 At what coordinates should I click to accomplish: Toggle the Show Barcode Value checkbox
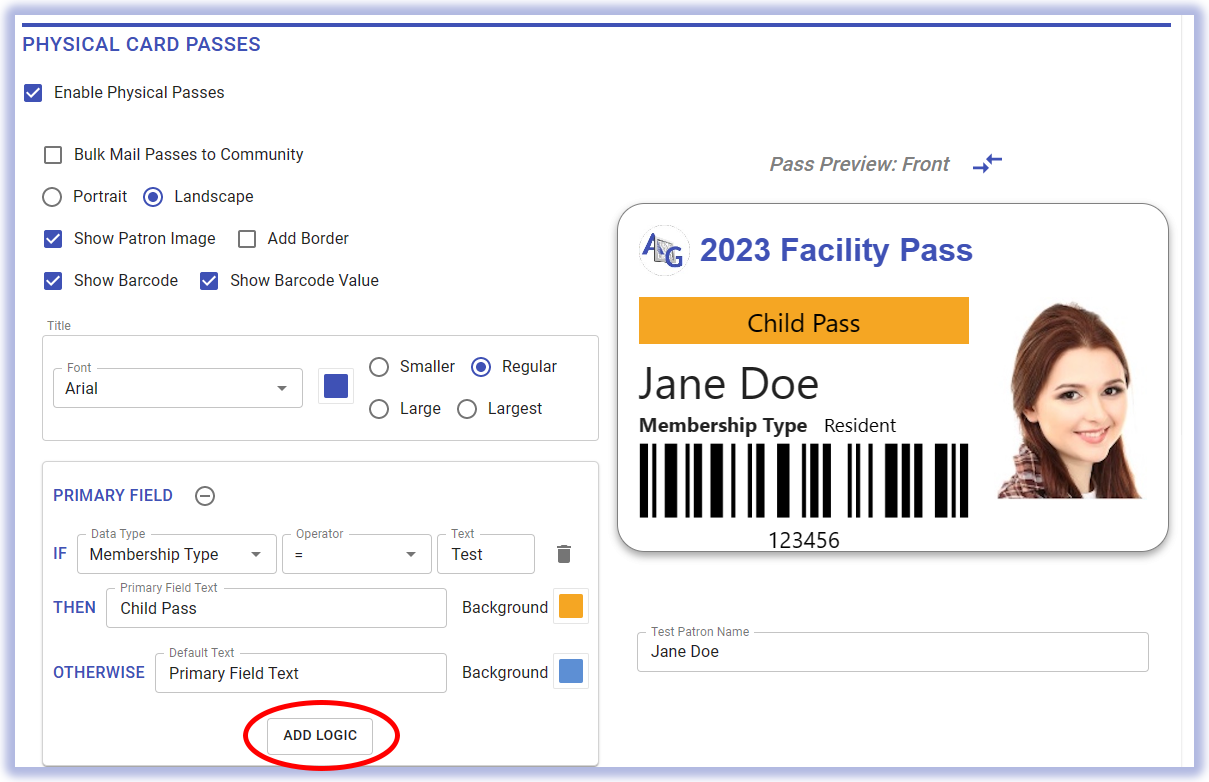pos(209,281)
